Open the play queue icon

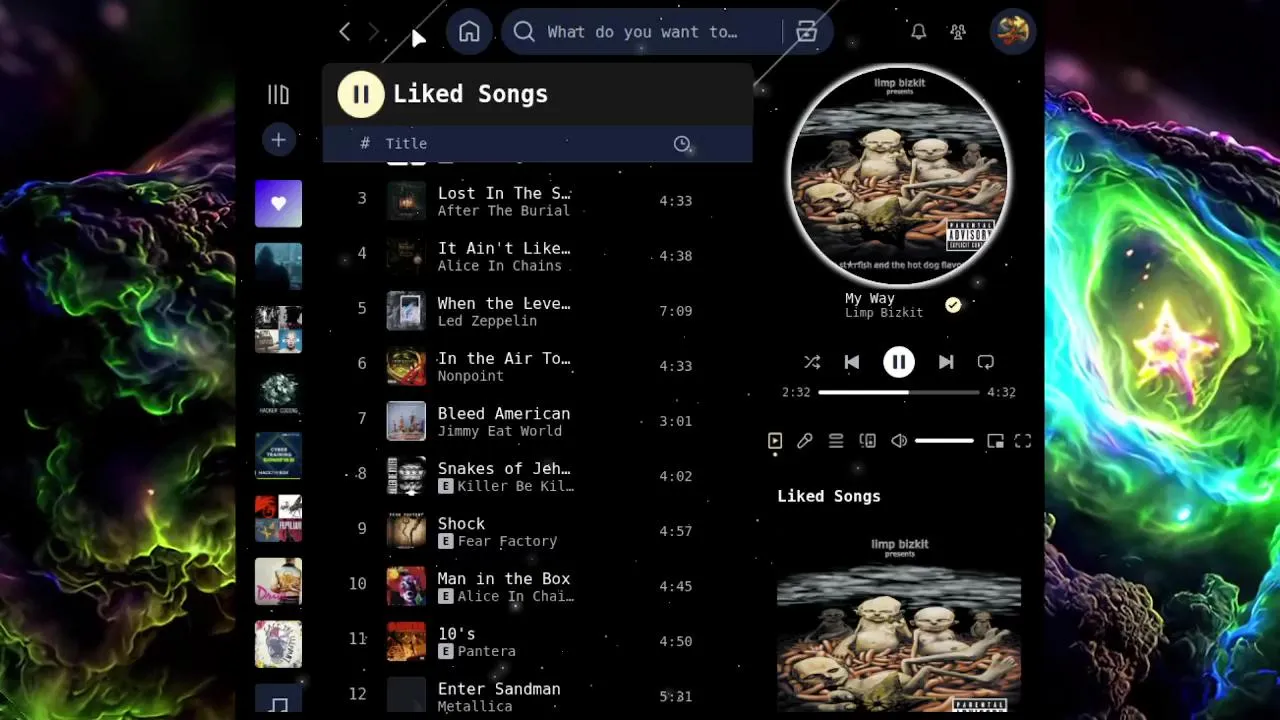point(836,441)
